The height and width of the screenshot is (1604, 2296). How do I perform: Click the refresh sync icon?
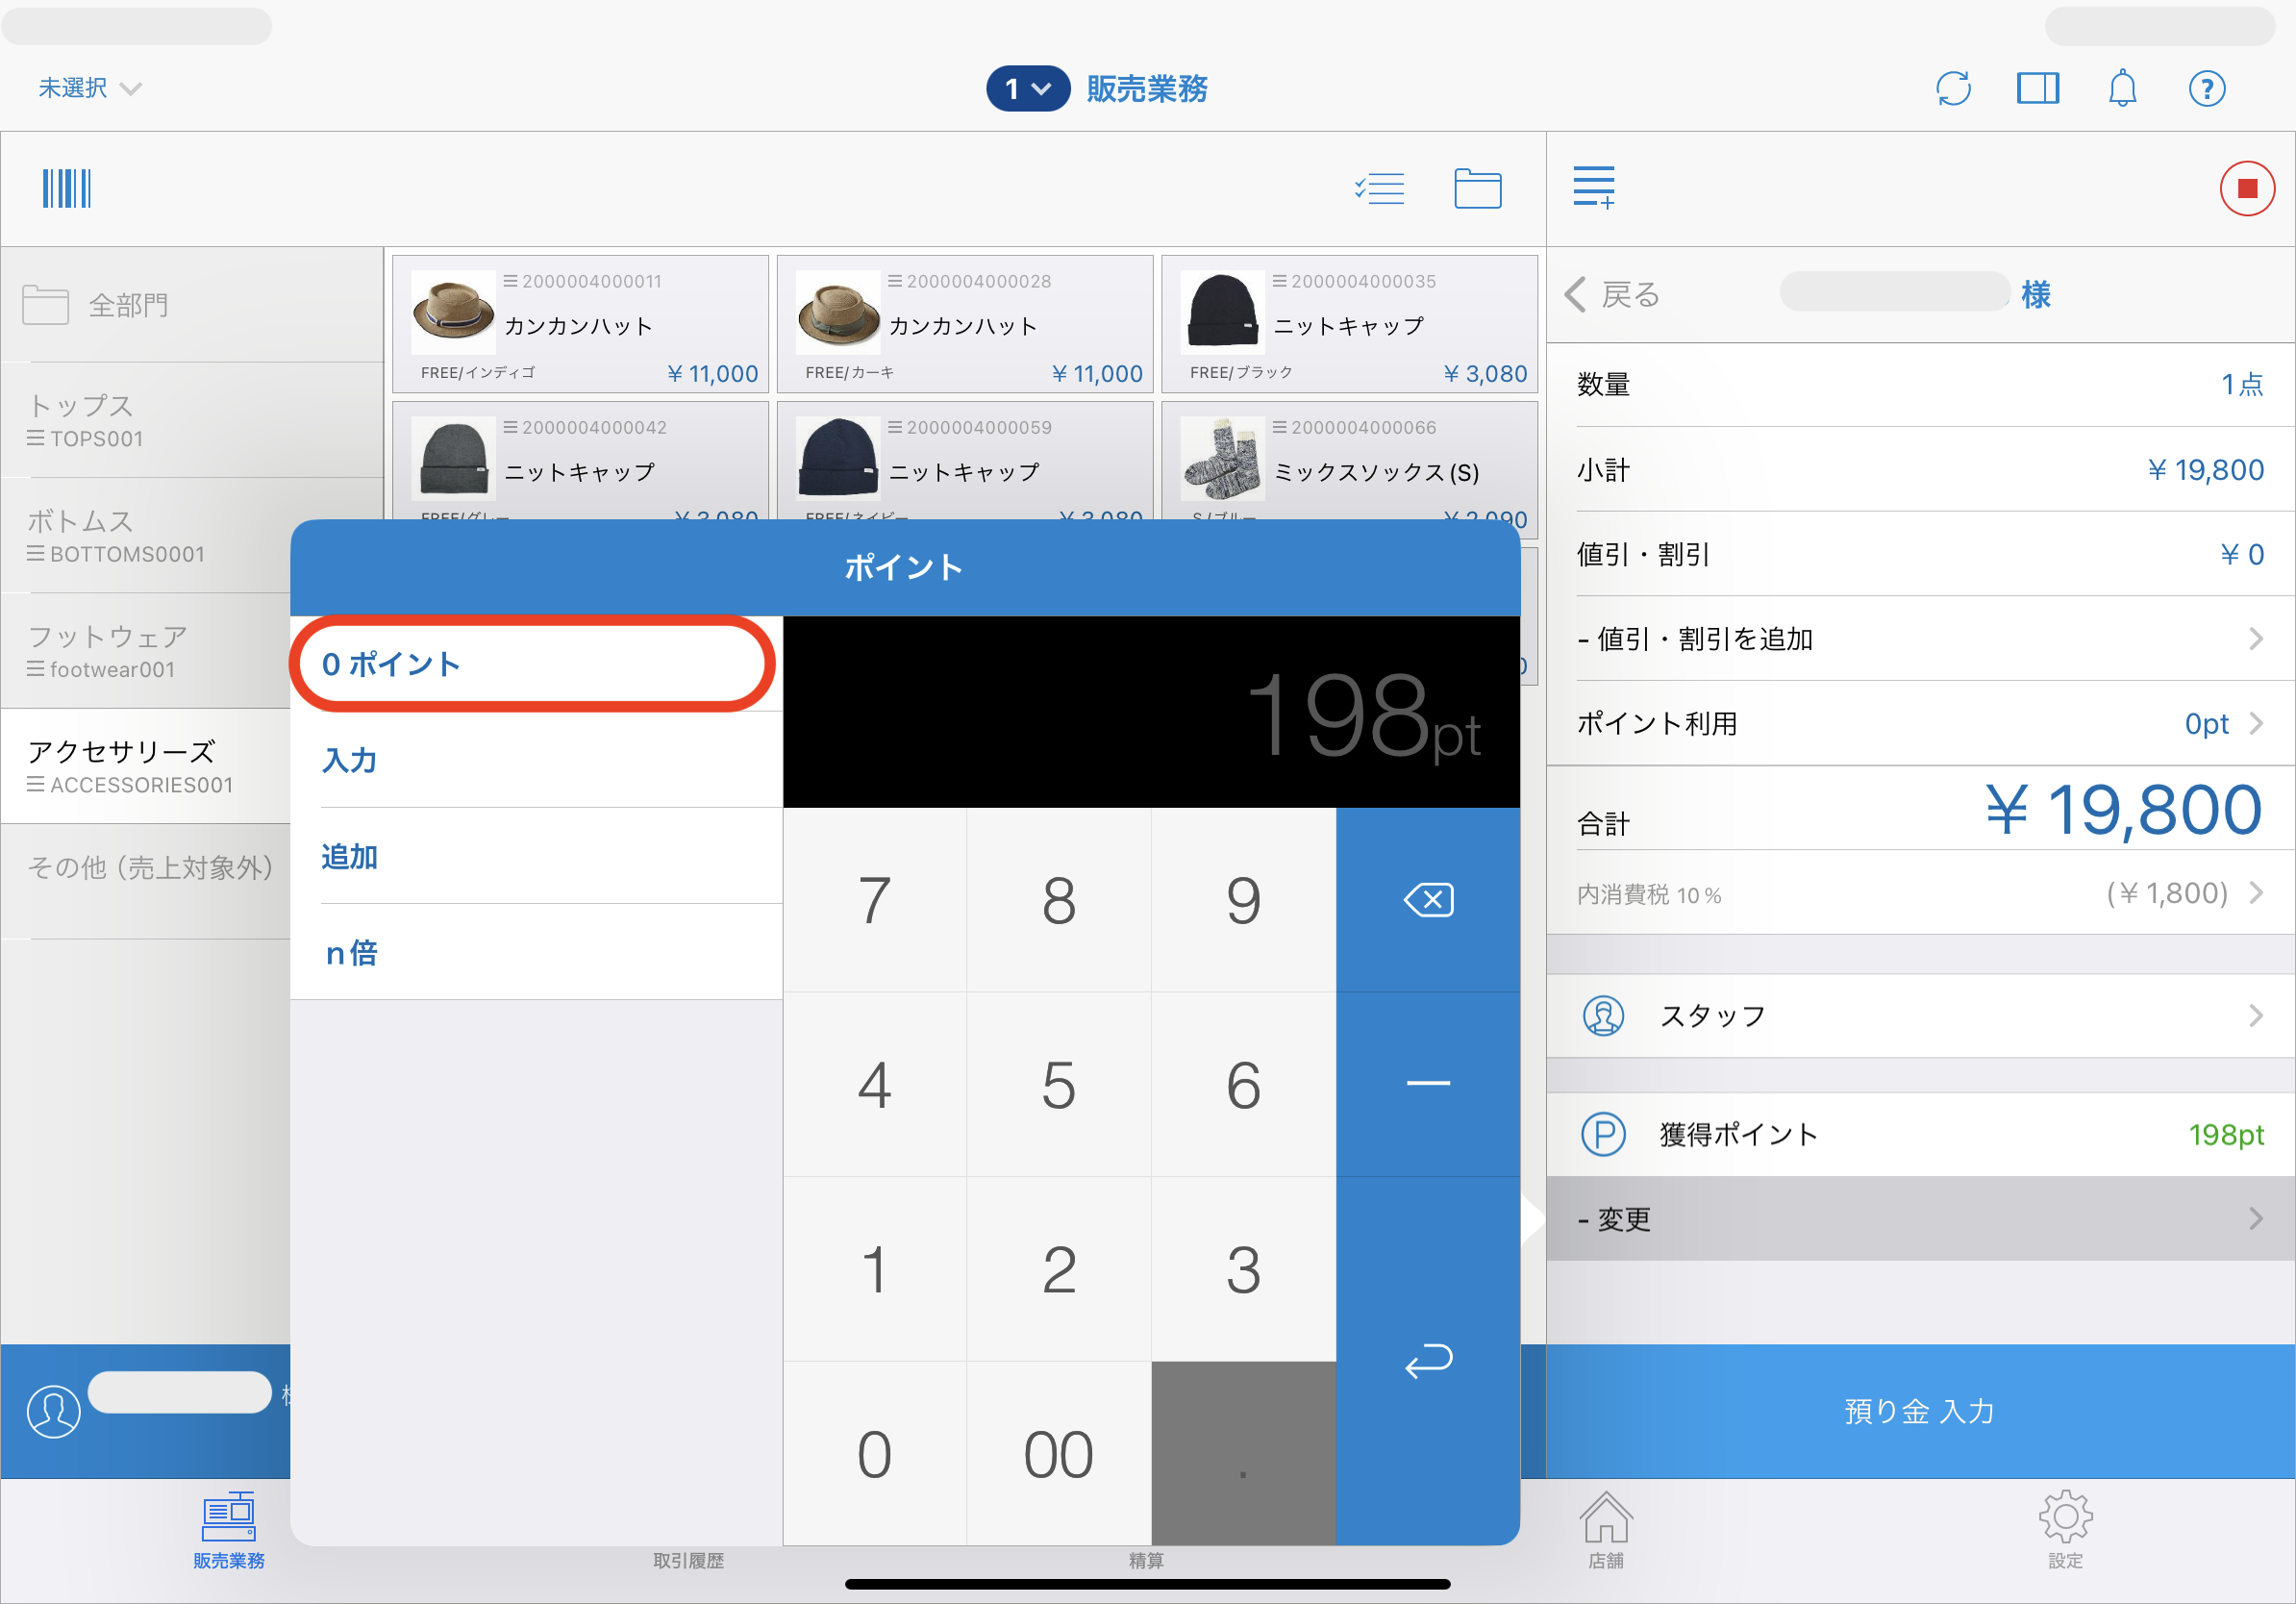(x=1952, y=88)
